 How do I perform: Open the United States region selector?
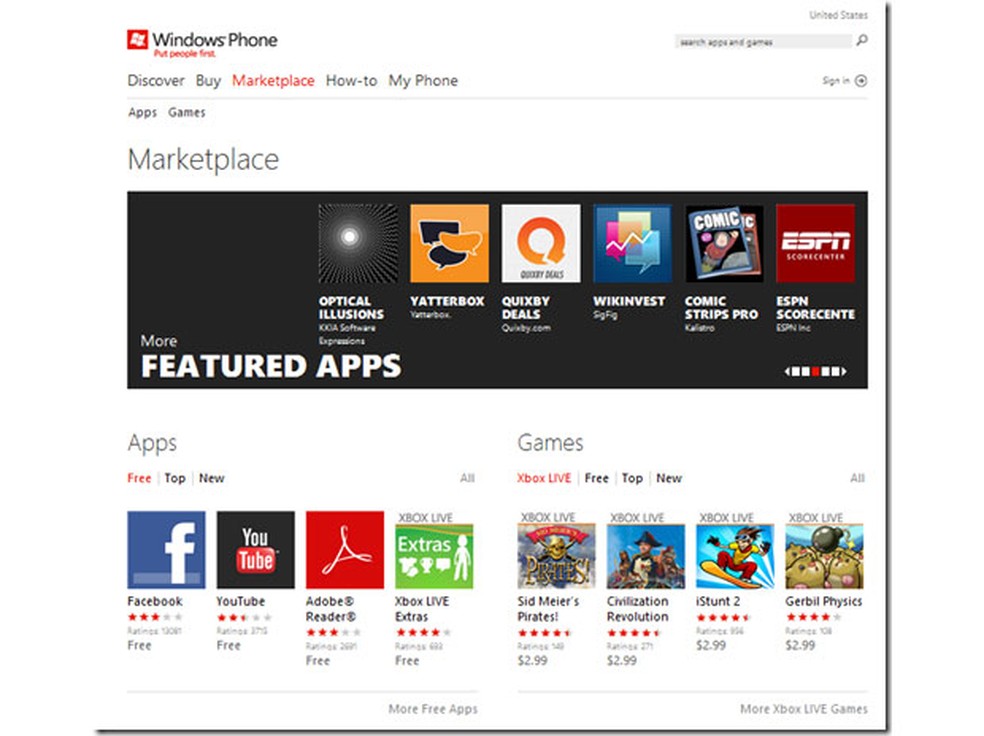pos(840,14)
